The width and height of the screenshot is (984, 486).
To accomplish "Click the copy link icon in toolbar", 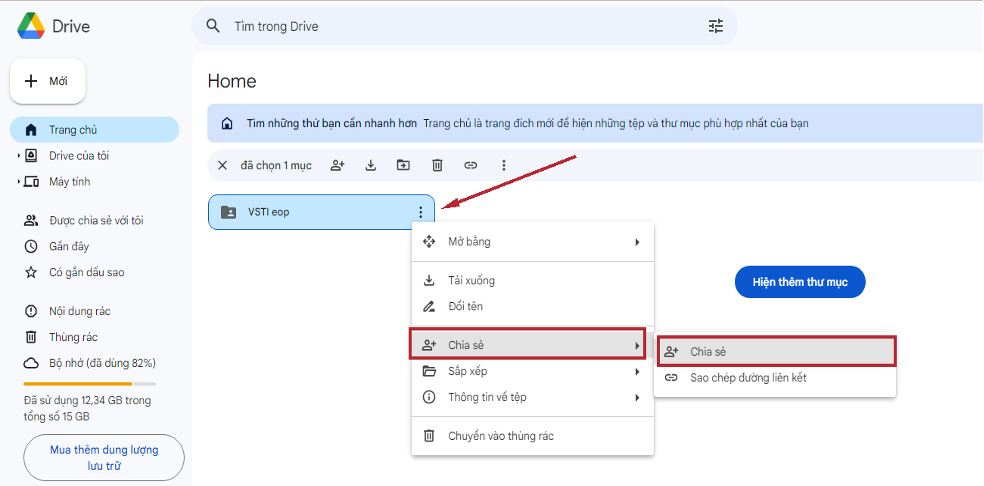I will [x=470, y=165].
